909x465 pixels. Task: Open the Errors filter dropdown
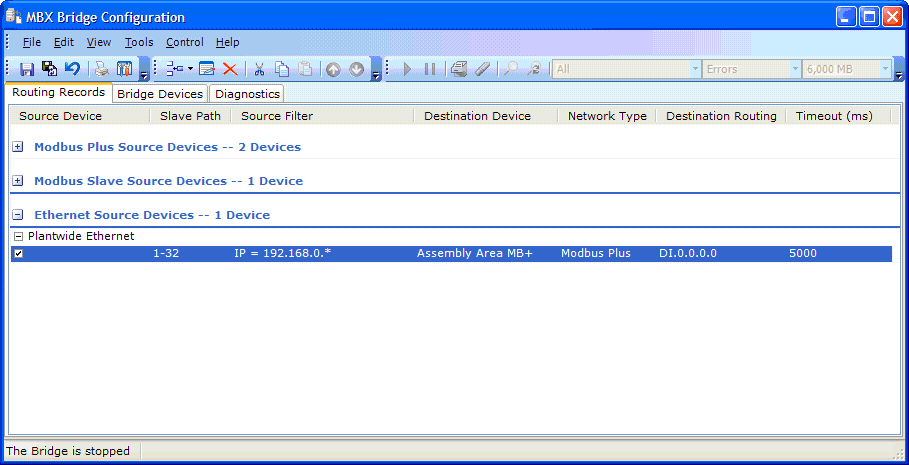795,69
